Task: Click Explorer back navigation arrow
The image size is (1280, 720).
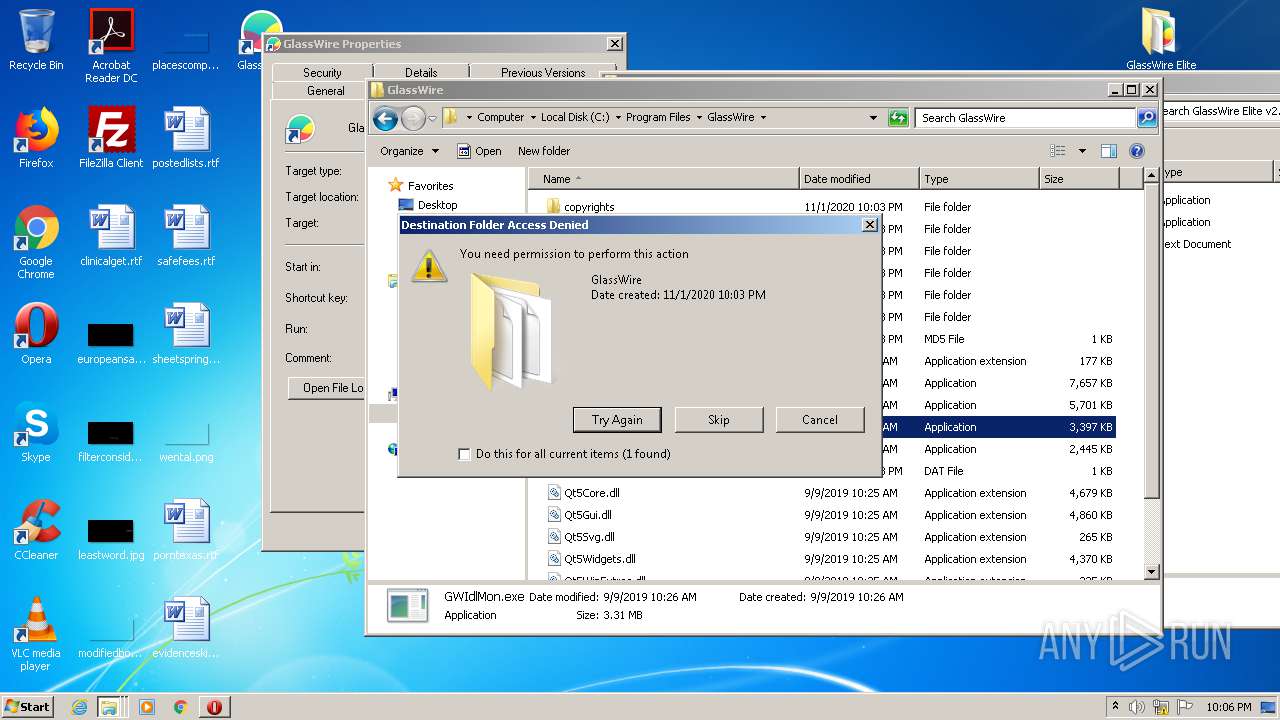Action: click(385, 119)
